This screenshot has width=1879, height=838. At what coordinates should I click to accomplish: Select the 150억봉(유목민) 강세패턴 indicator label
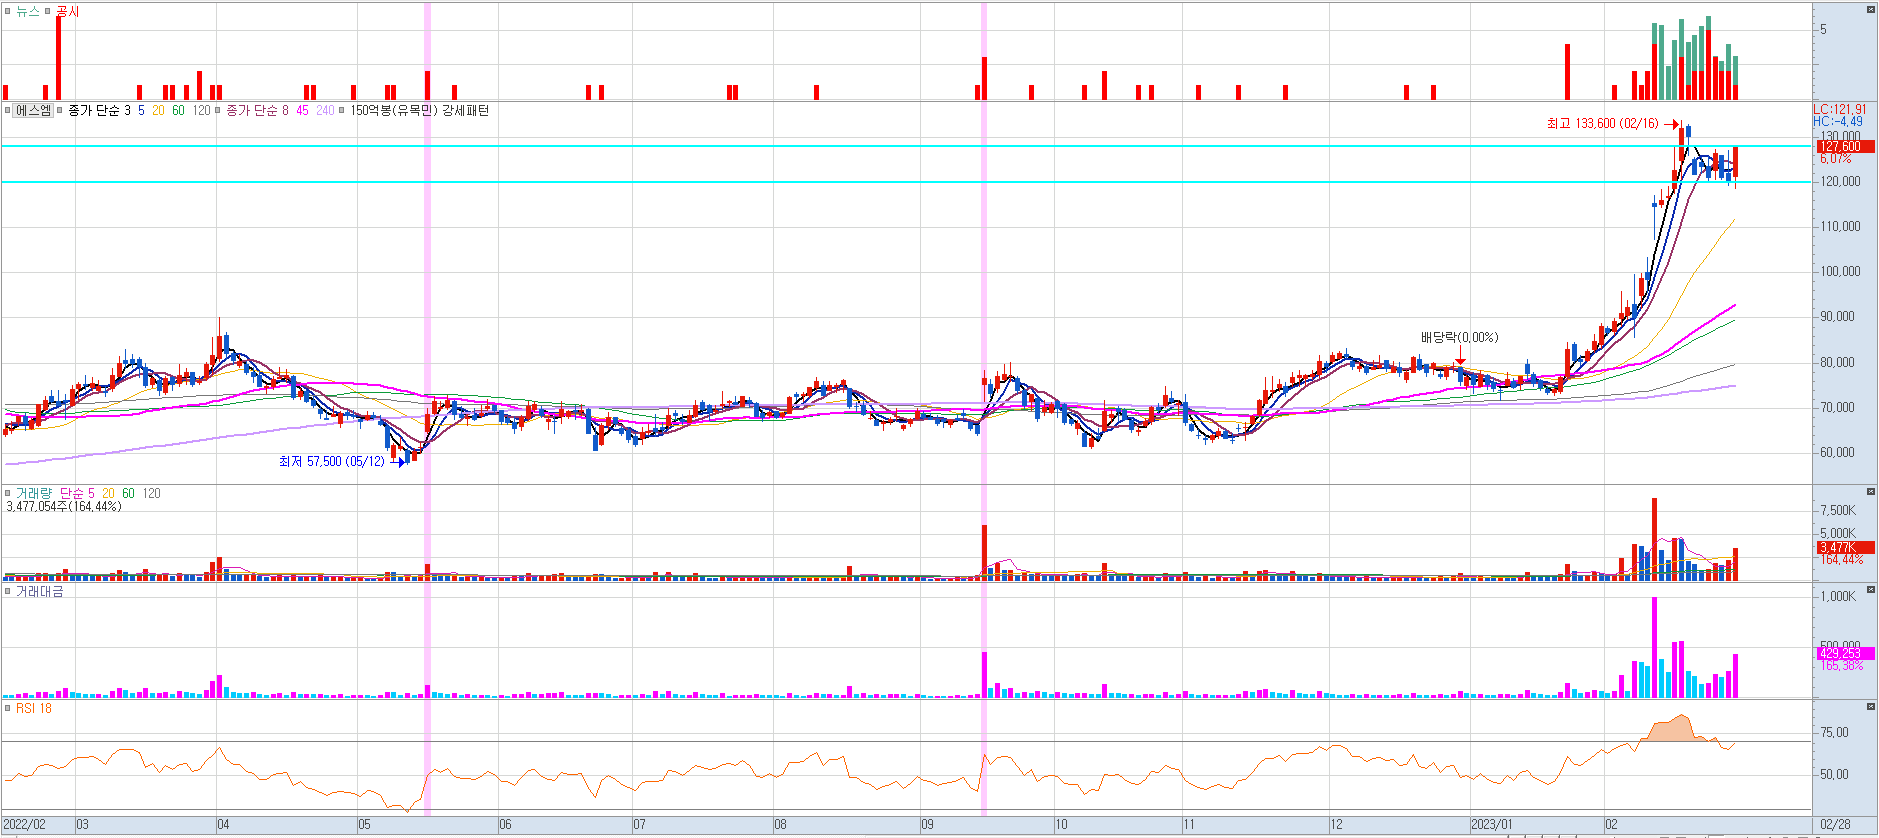(420, 110)
